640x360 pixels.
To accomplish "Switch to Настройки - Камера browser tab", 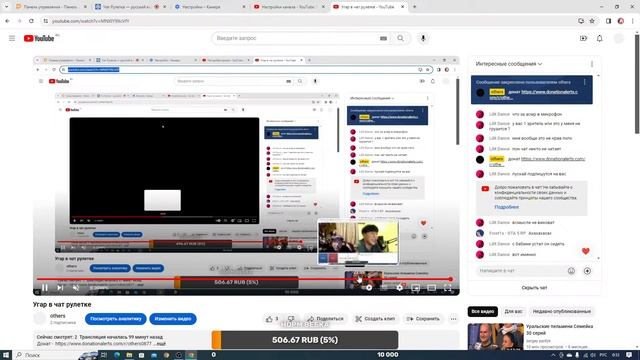I will pyautogui.click(x=208, y=7).
